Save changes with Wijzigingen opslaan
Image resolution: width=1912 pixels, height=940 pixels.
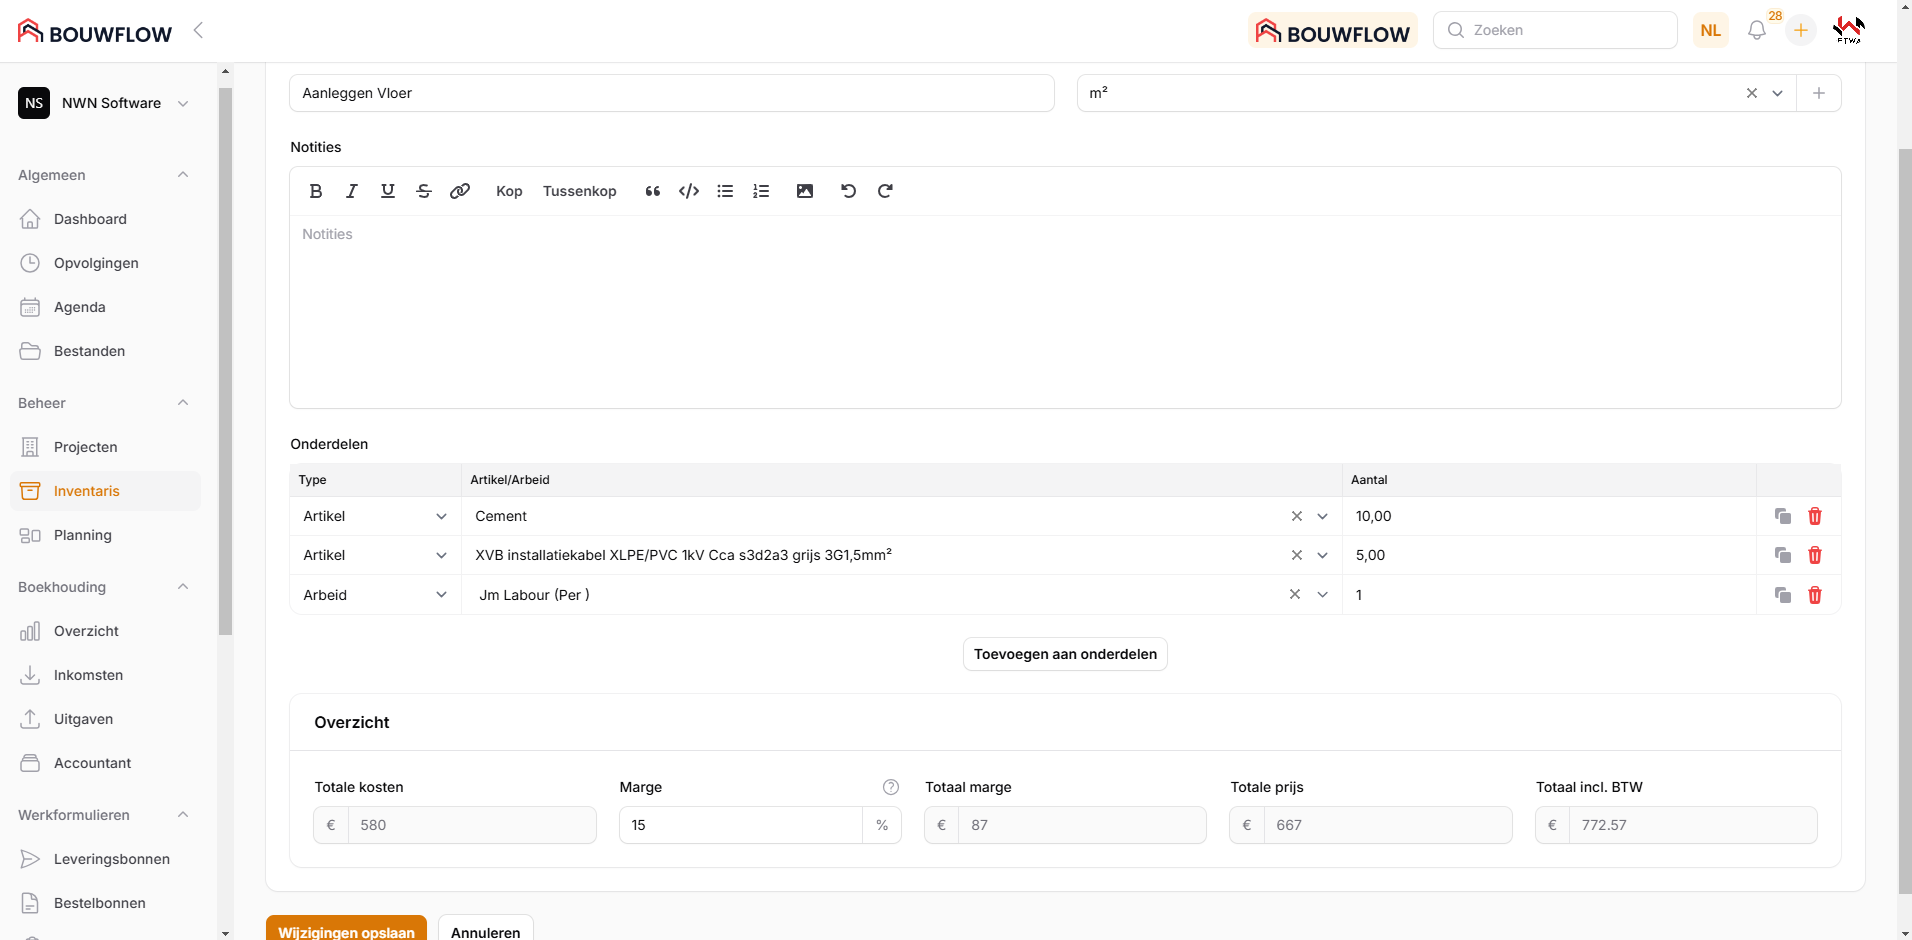pos(346,931)
